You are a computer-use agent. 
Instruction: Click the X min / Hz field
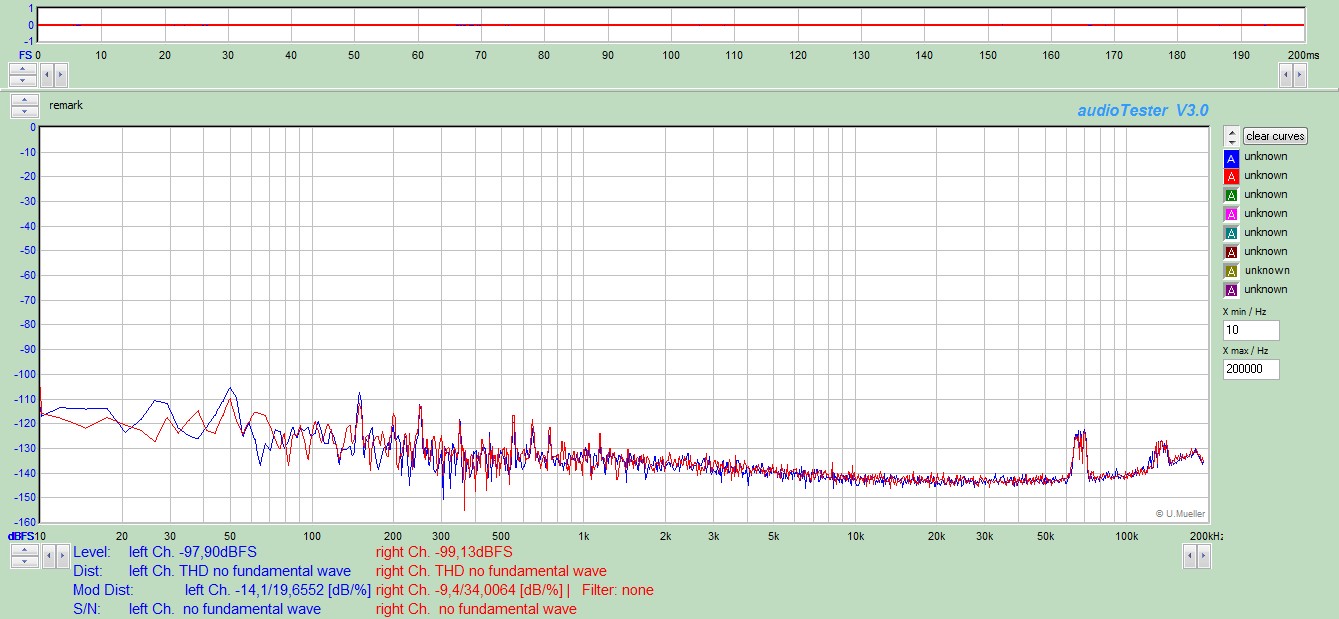1250,331
